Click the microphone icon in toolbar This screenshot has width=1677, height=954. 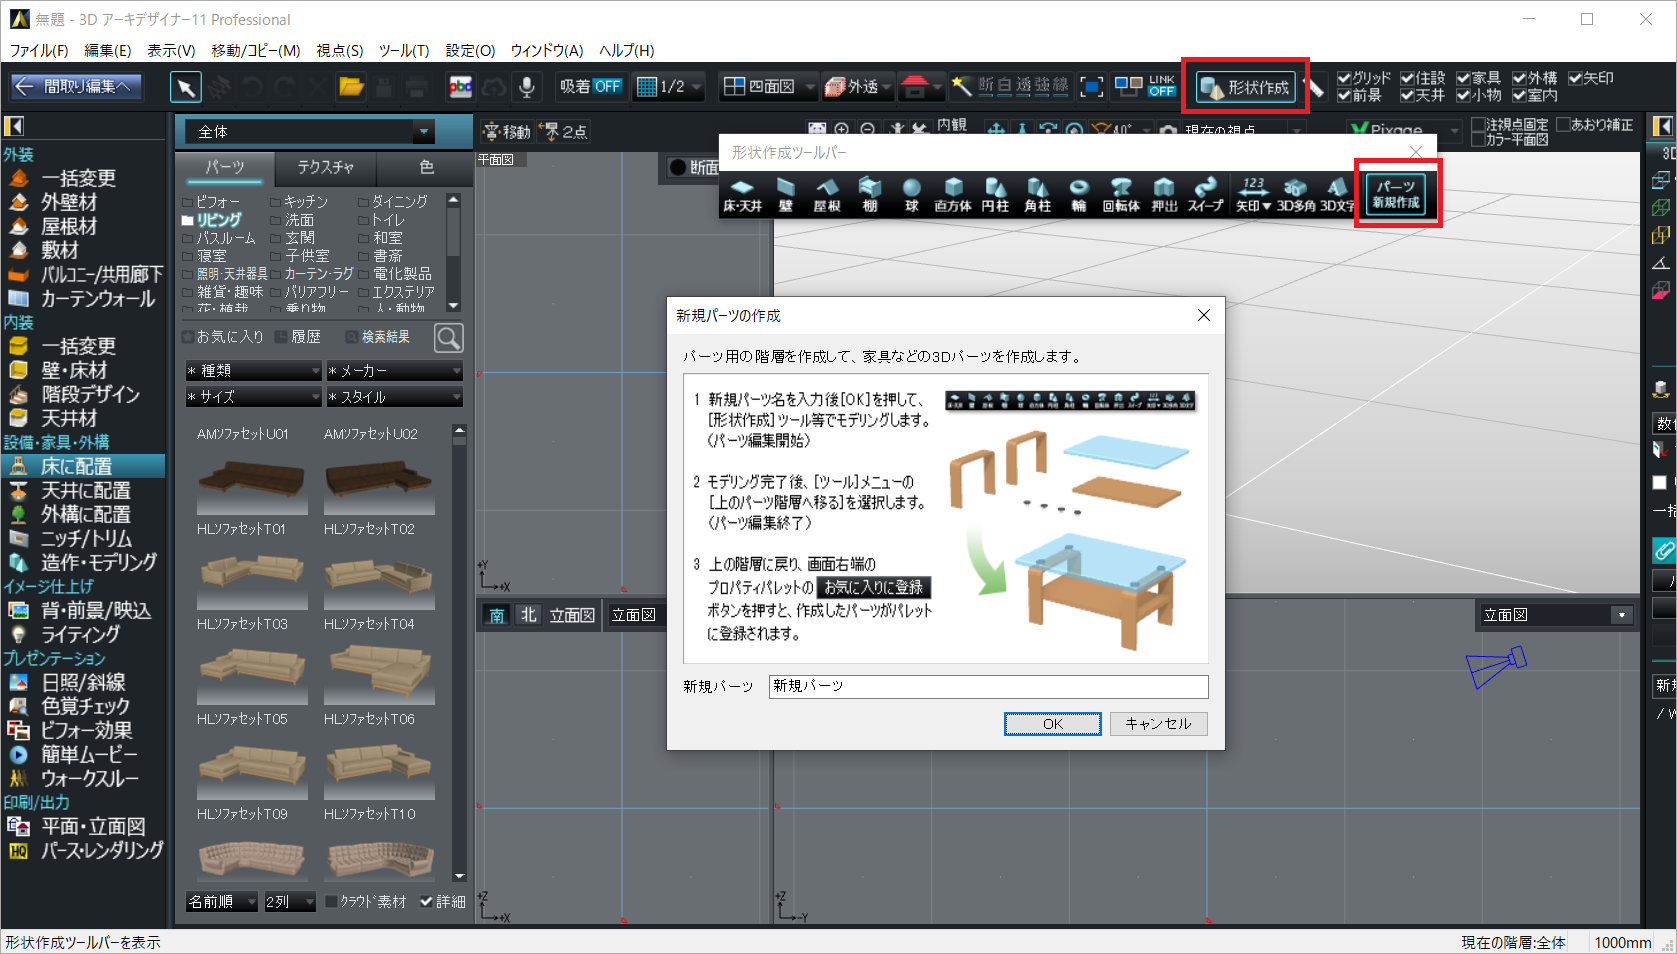pos(526,87)
